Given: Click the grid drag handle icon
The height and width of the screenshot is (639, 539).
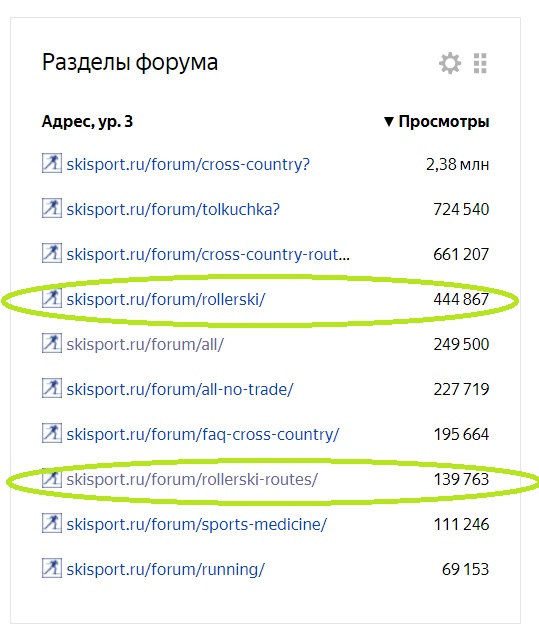Looking at the screenshot, I should pyautogui.click(x=480, y=63).
